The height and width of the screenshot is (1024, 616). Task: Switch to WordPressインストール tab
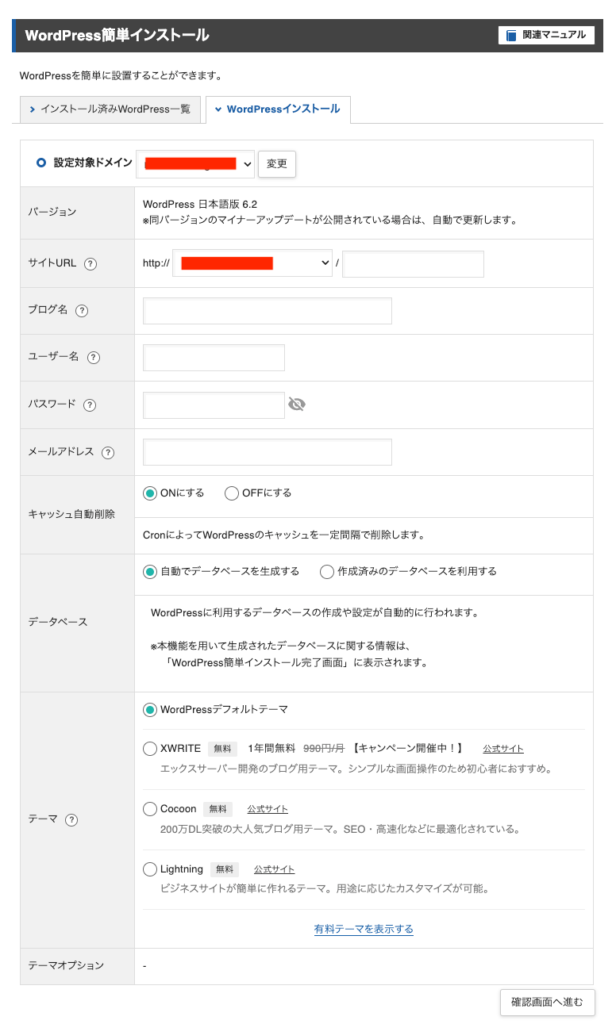[x=278, y=110]
